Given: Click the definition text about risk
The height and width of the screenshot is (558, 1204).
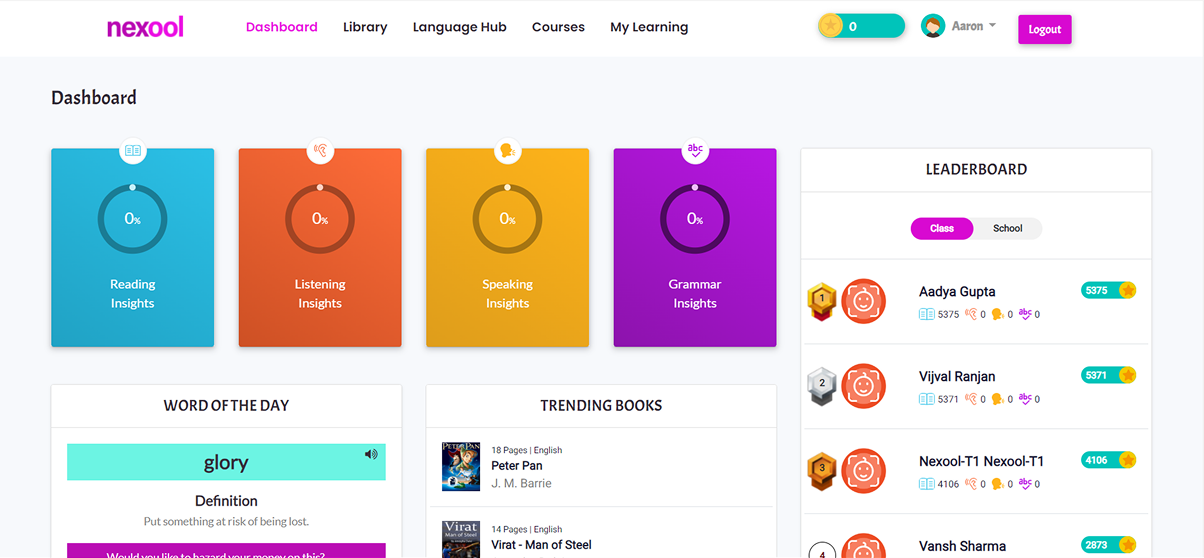Looking at the screenshot, I should [x=226, y=522].
